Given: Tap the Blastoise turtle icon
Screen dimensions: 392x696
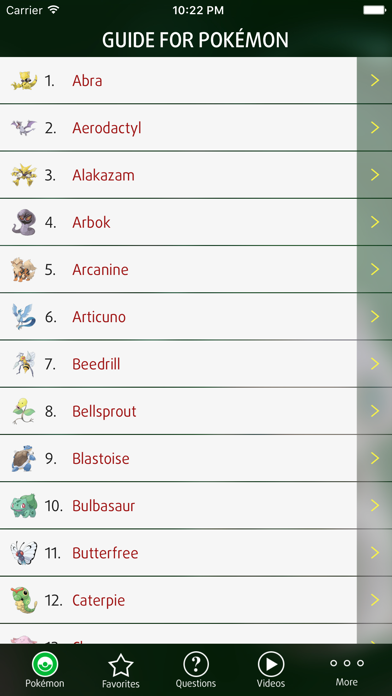Looking at the screenshot, I should (x=24, y=459).
